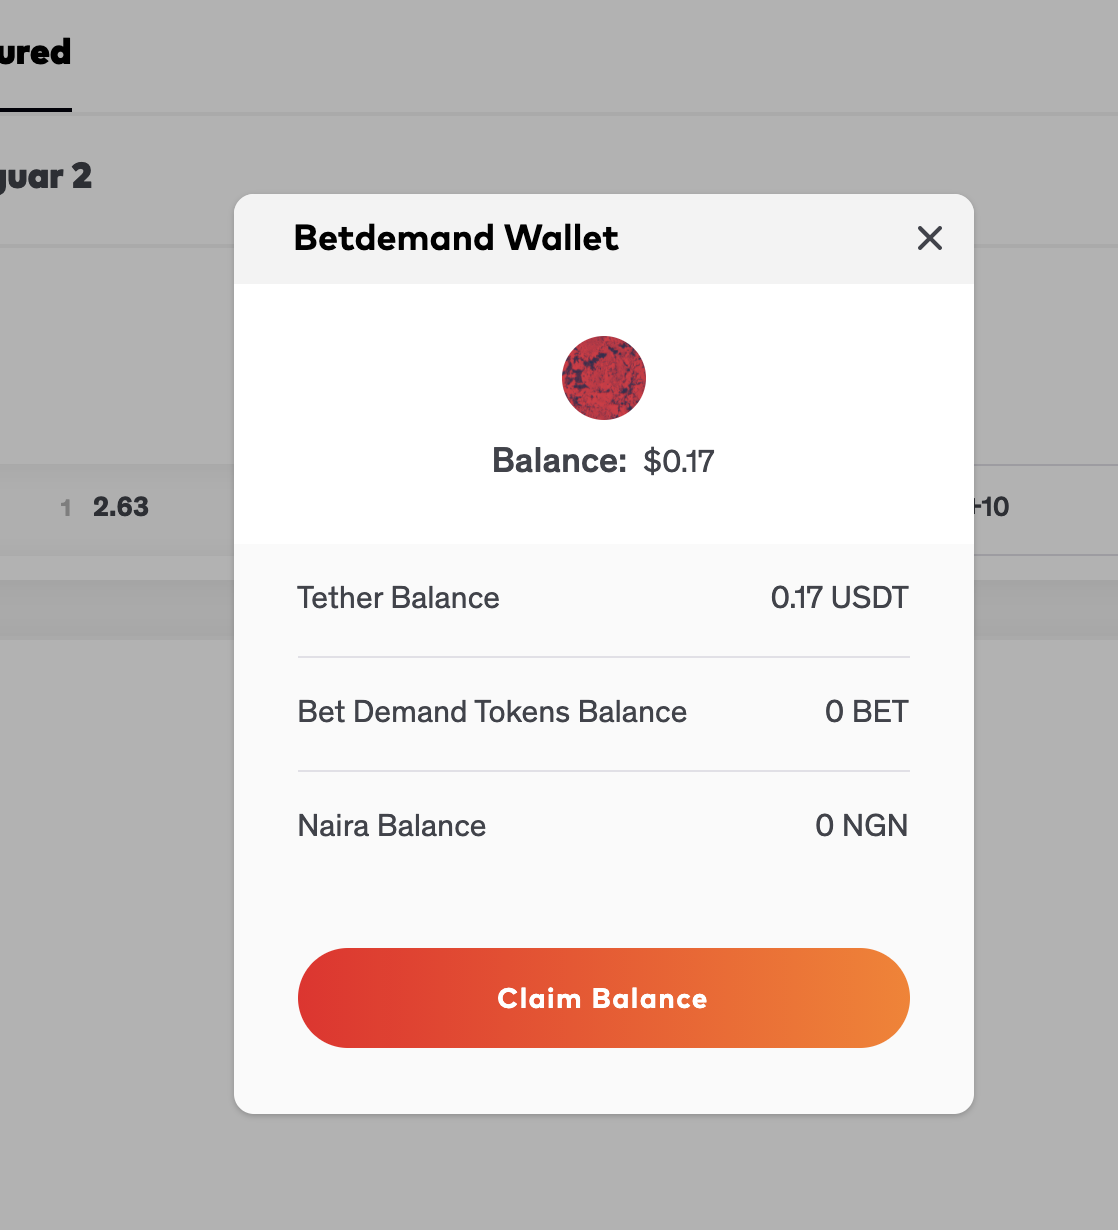Viewport: 1118px width, 1230px height.
Task: Open the Featured tab behind the modal
Action: (36, 52)
